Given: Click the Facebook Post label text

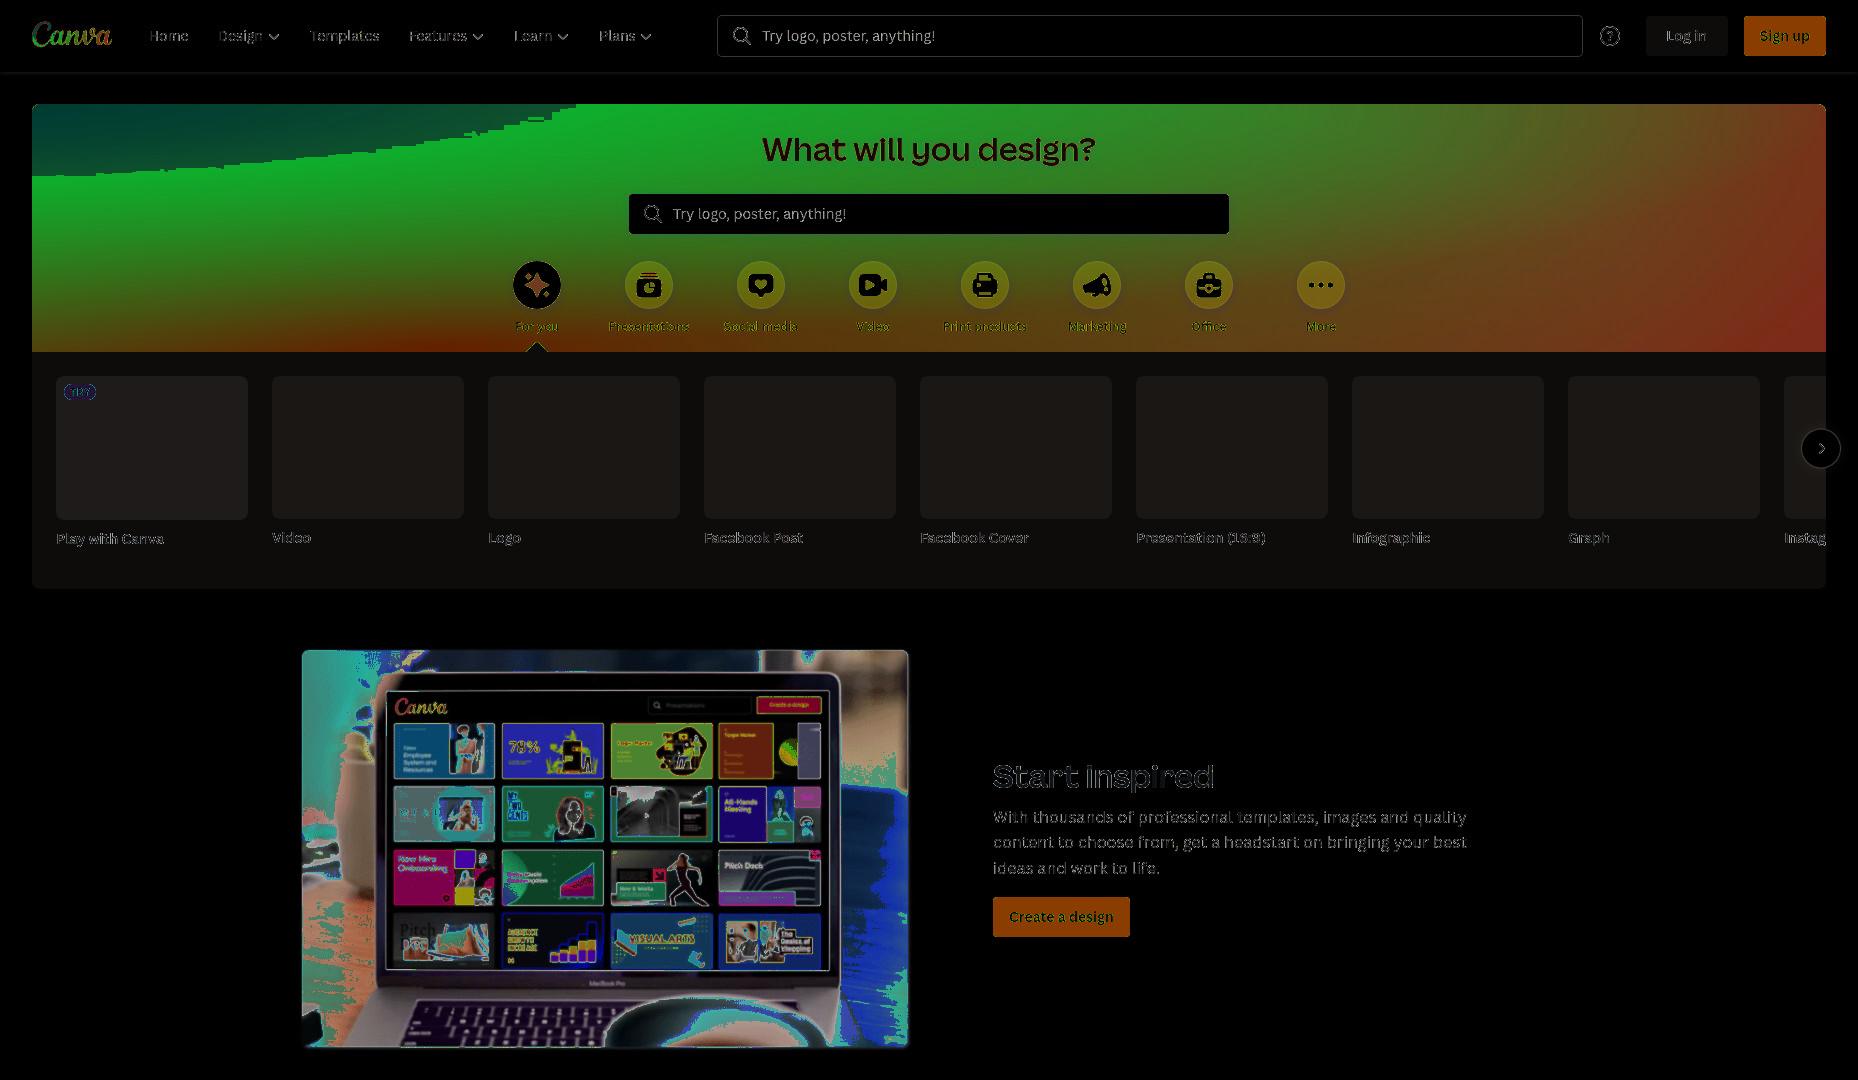Looking at the screenshot, I should (x=753, y=538).
